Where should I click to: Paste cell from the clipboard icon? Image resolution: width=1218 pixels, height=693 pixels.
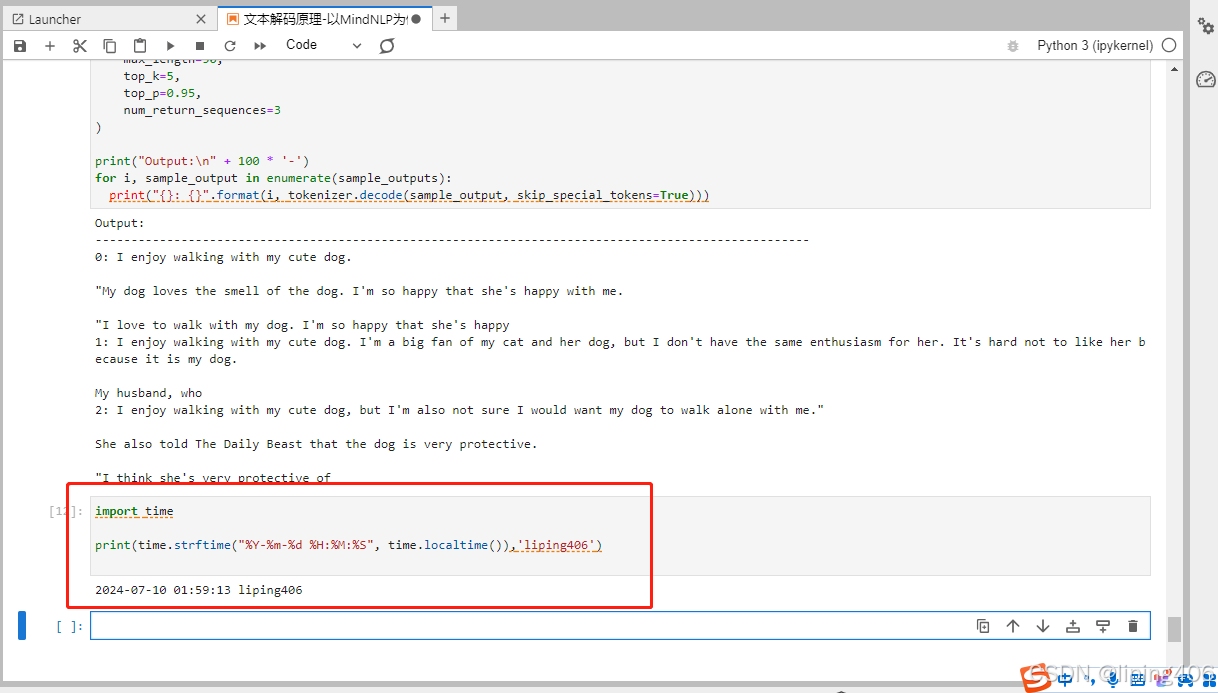pos(140,46)
